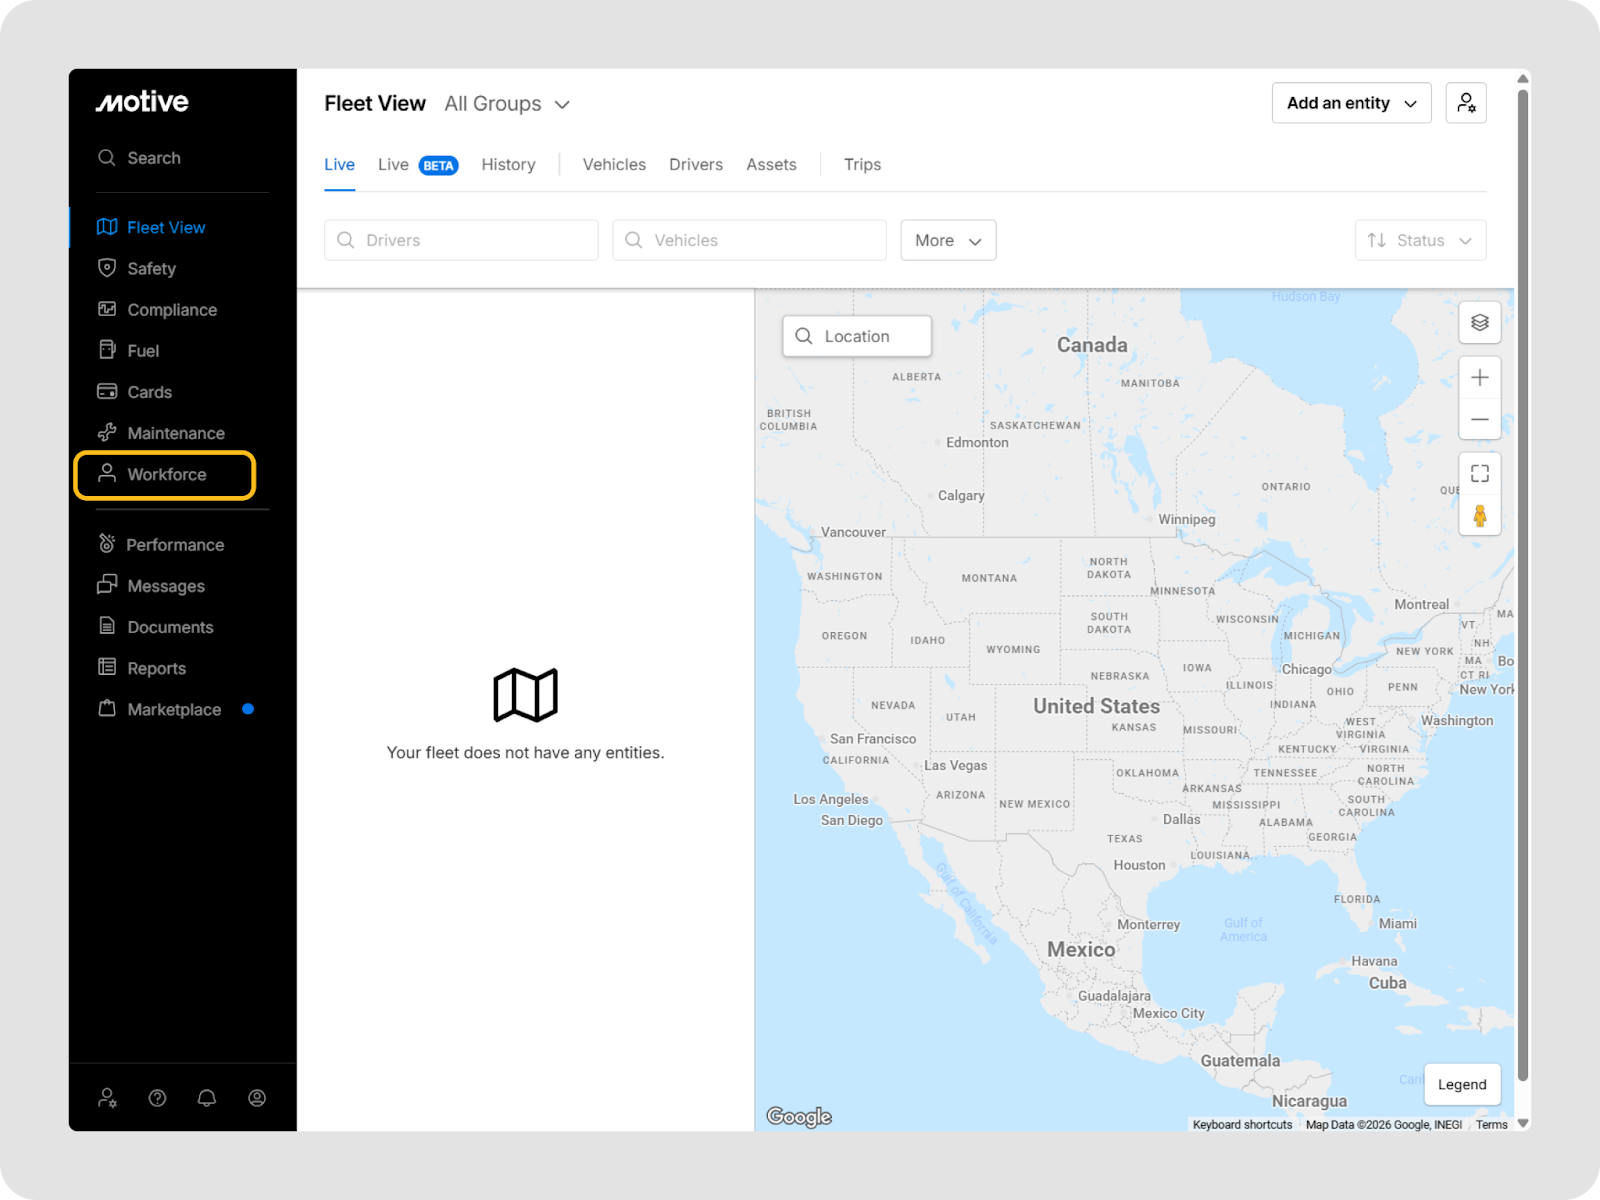Zoom out on the map
This screenshot has height=1200, width=1600.
pos(1480,419)
